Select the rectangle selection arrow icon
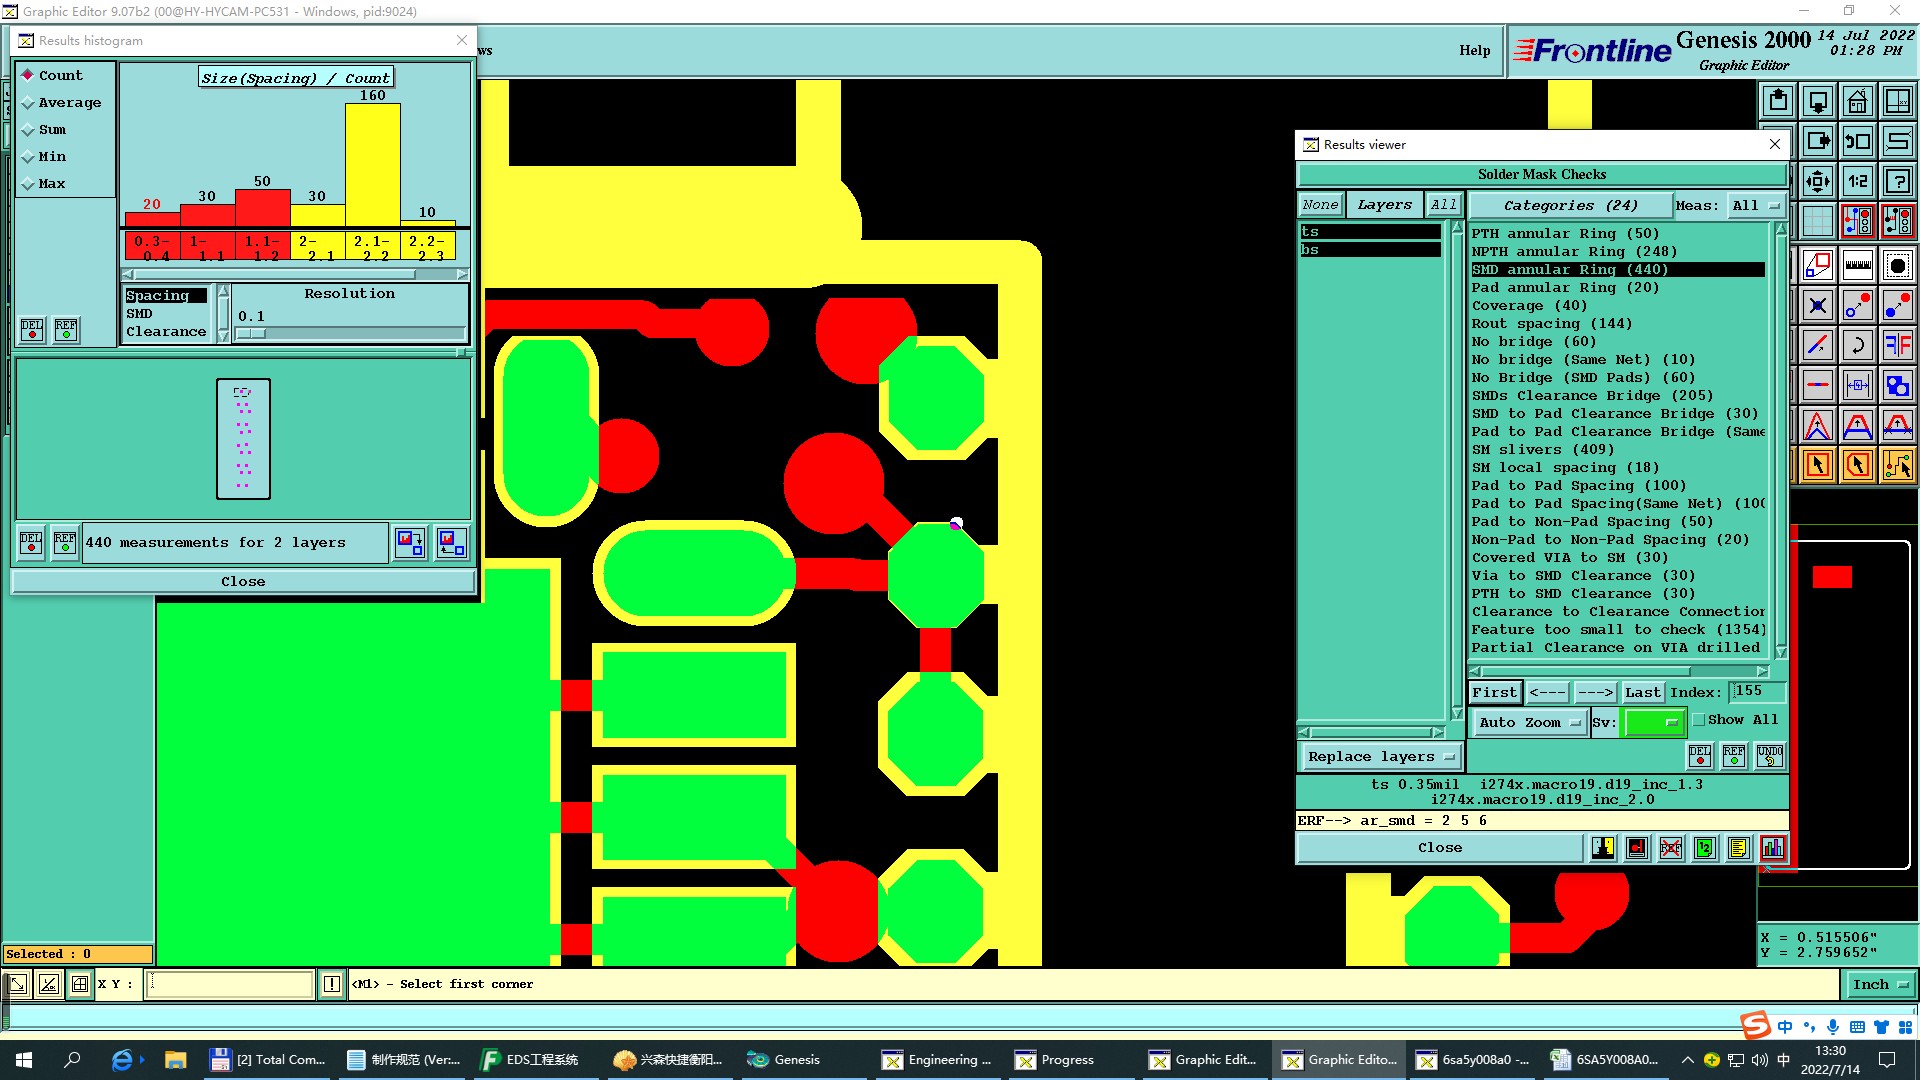The height and width of the screenshot is (1080, 1920). pos(1818,465)
